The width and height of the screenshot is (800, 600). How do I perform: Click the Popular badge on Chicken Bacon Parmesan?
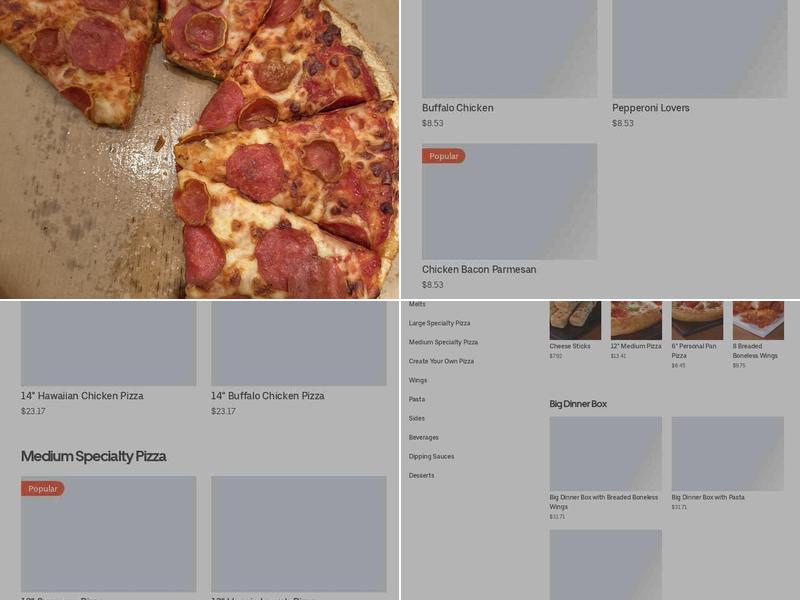click(x=443, y=156)
